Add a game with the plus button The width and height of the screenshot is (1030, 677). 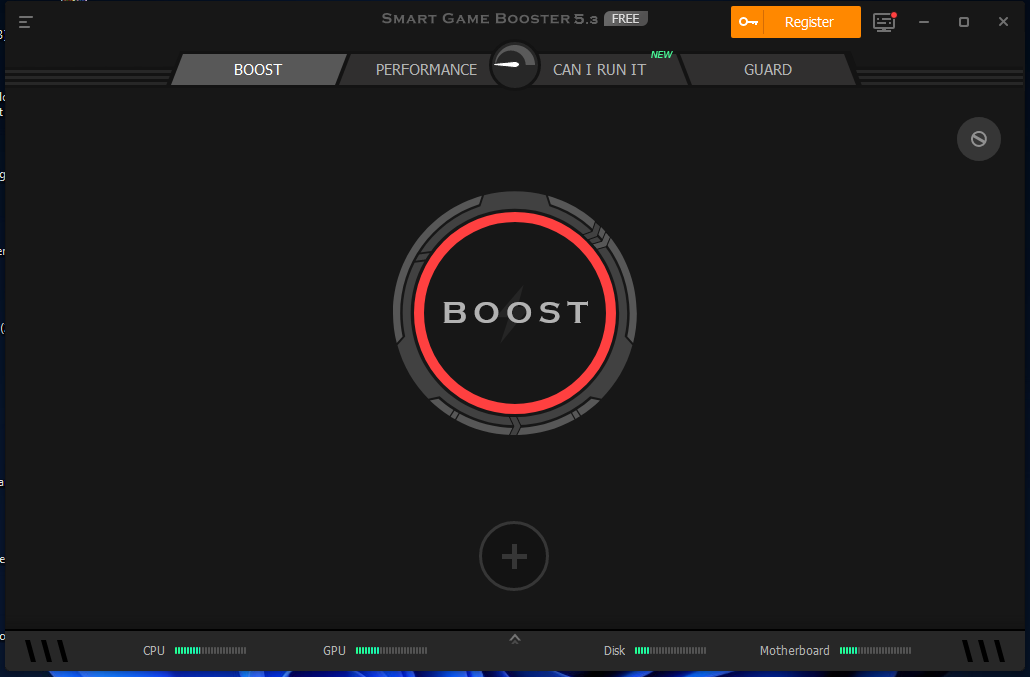point(514,556)
